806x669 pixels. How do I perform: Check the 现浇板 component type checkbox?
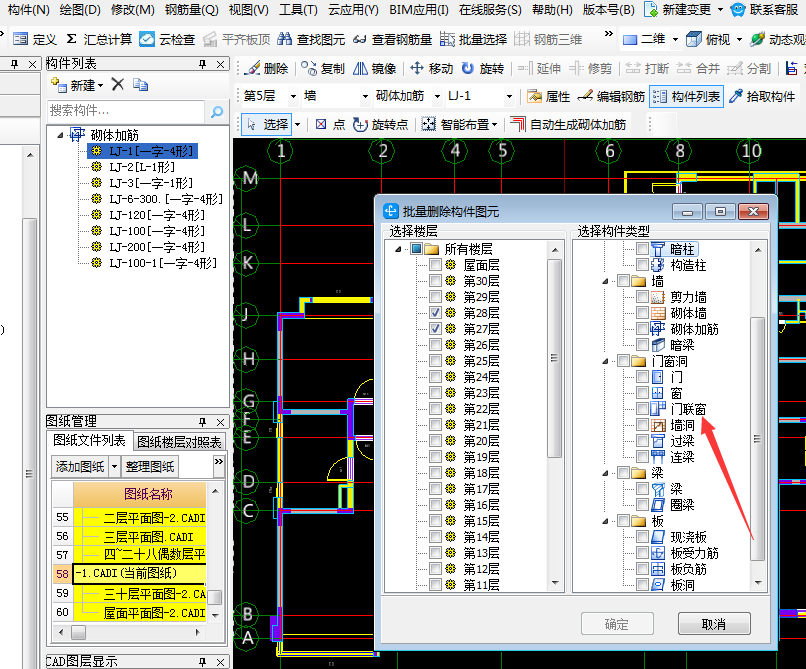pyautogui.click(x=642, y=537)
